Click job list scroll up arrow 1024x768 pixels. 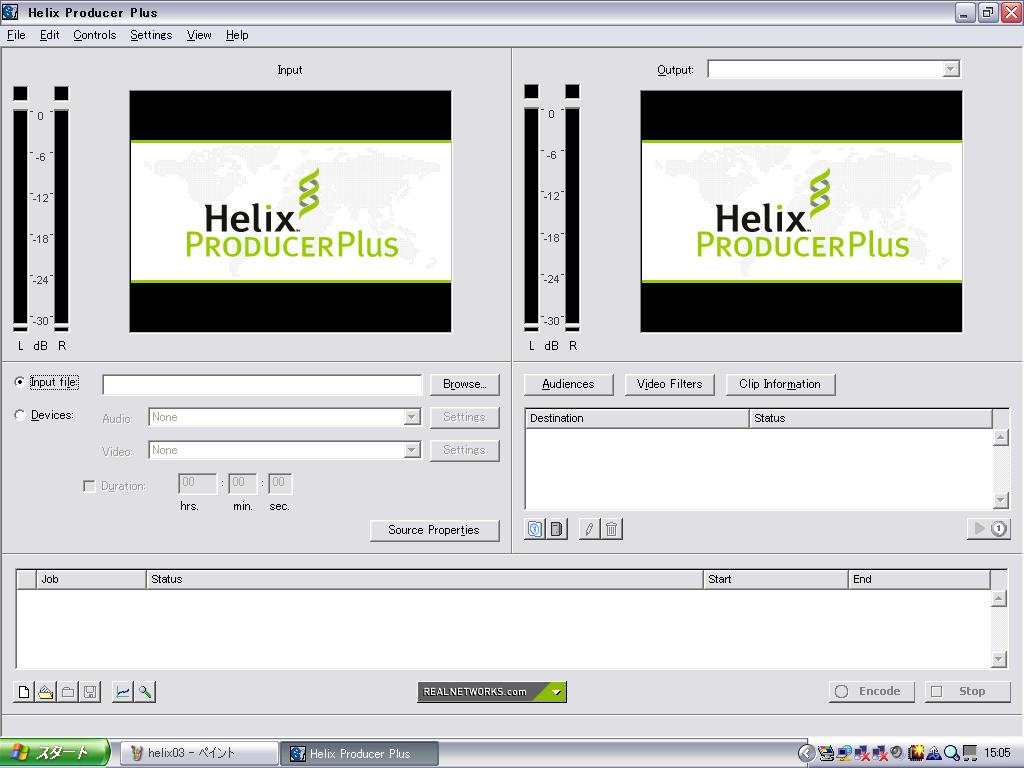coord(999,598)
